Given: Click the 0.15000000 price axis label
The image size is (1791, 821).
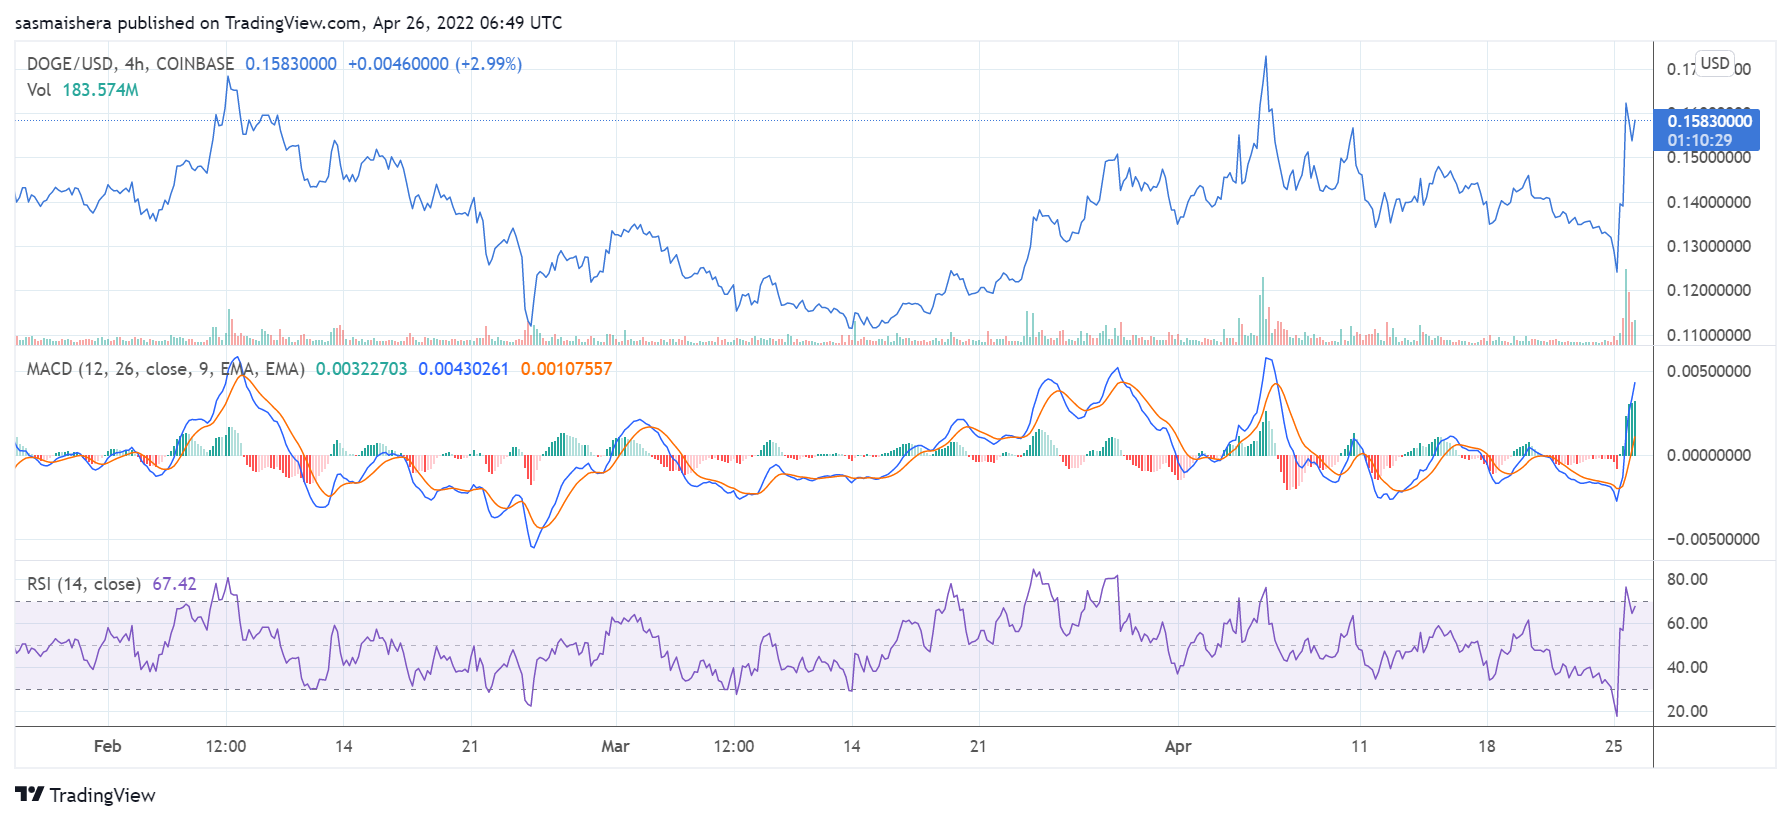Looking at the screenshot, I should tap(1709, 158).
